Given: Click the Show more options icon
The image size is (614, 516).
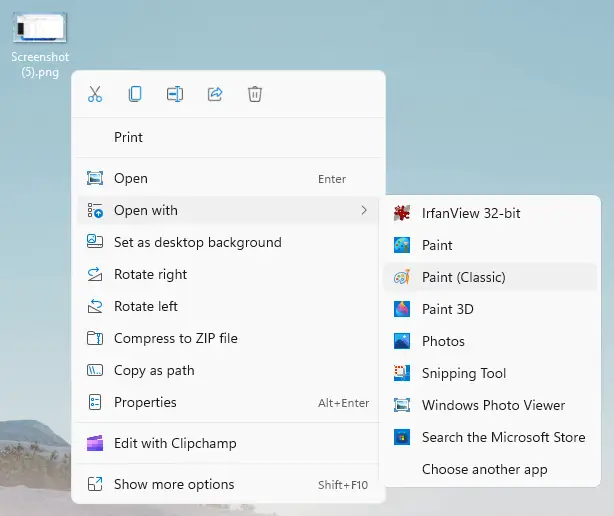Looking at the screenshot, I should click(95, 484).
